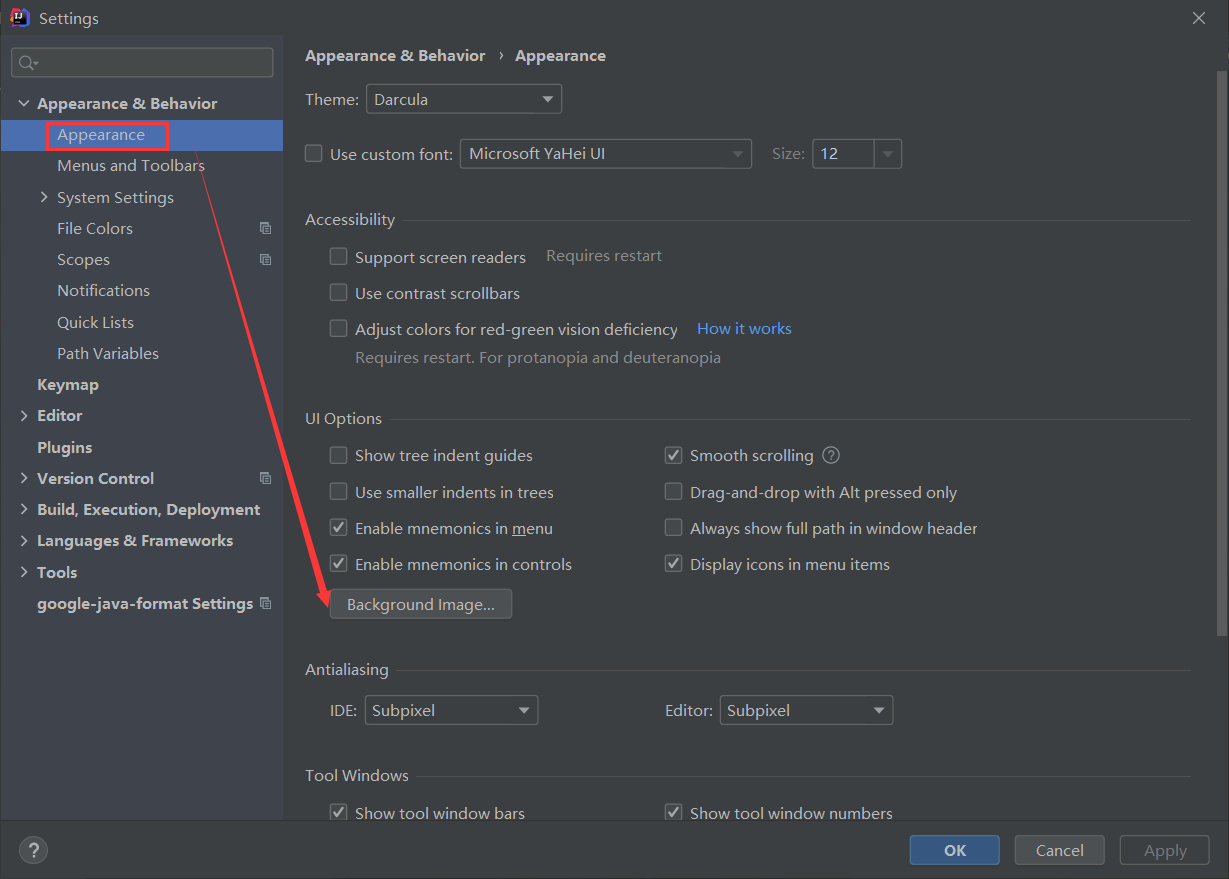The height and width of the screenshot is (879, 1229).
Task: Enable Use custom font
Action: click(313, 153)
